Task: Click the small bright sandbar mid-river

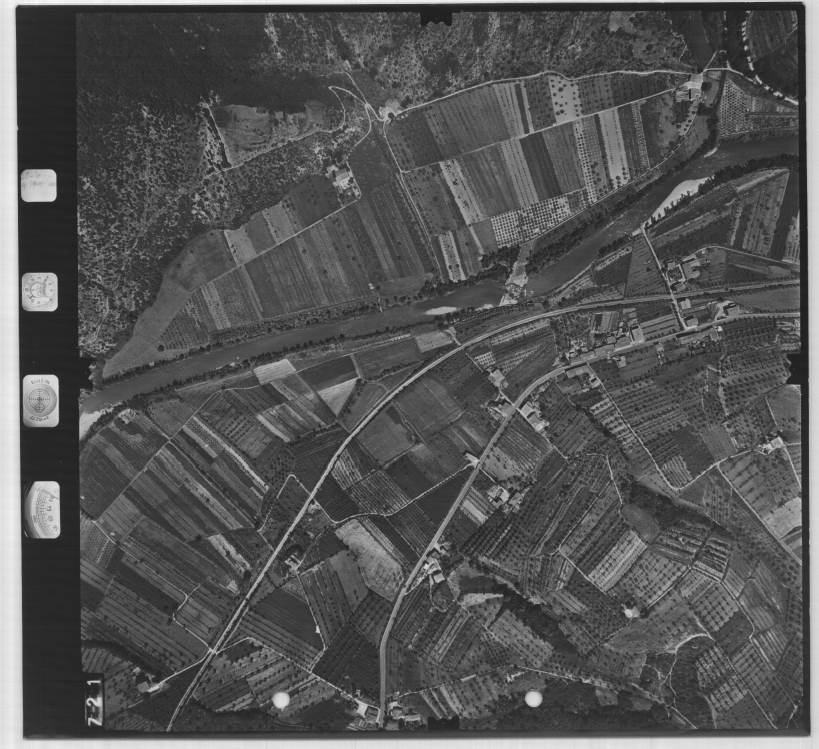Action: (439, 311)
